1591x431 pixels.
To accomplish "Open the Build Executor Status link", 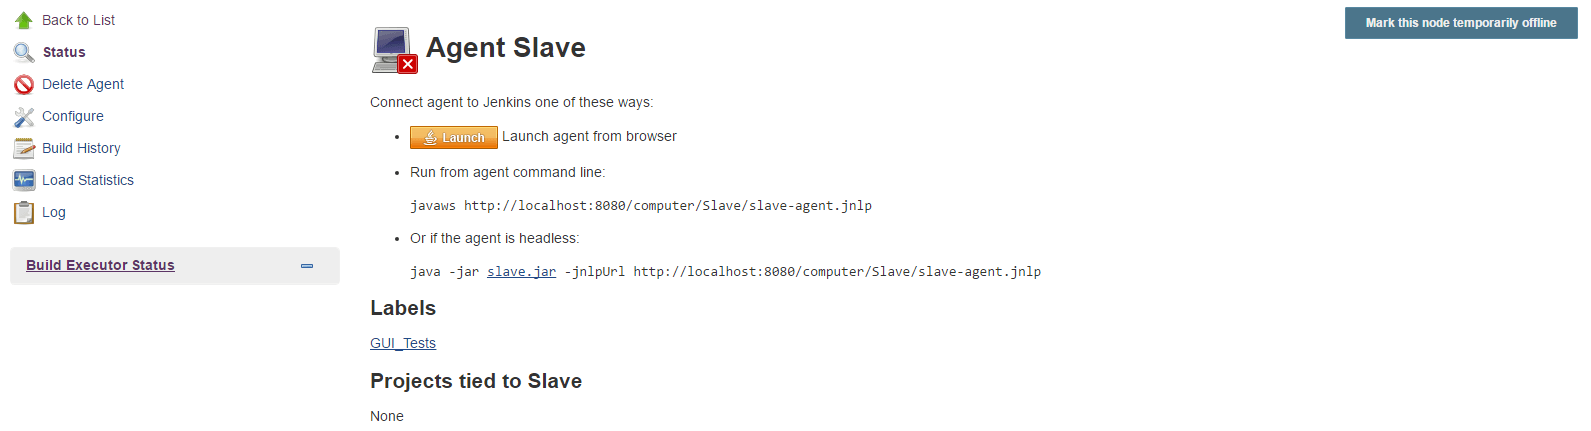I will 100,265.
